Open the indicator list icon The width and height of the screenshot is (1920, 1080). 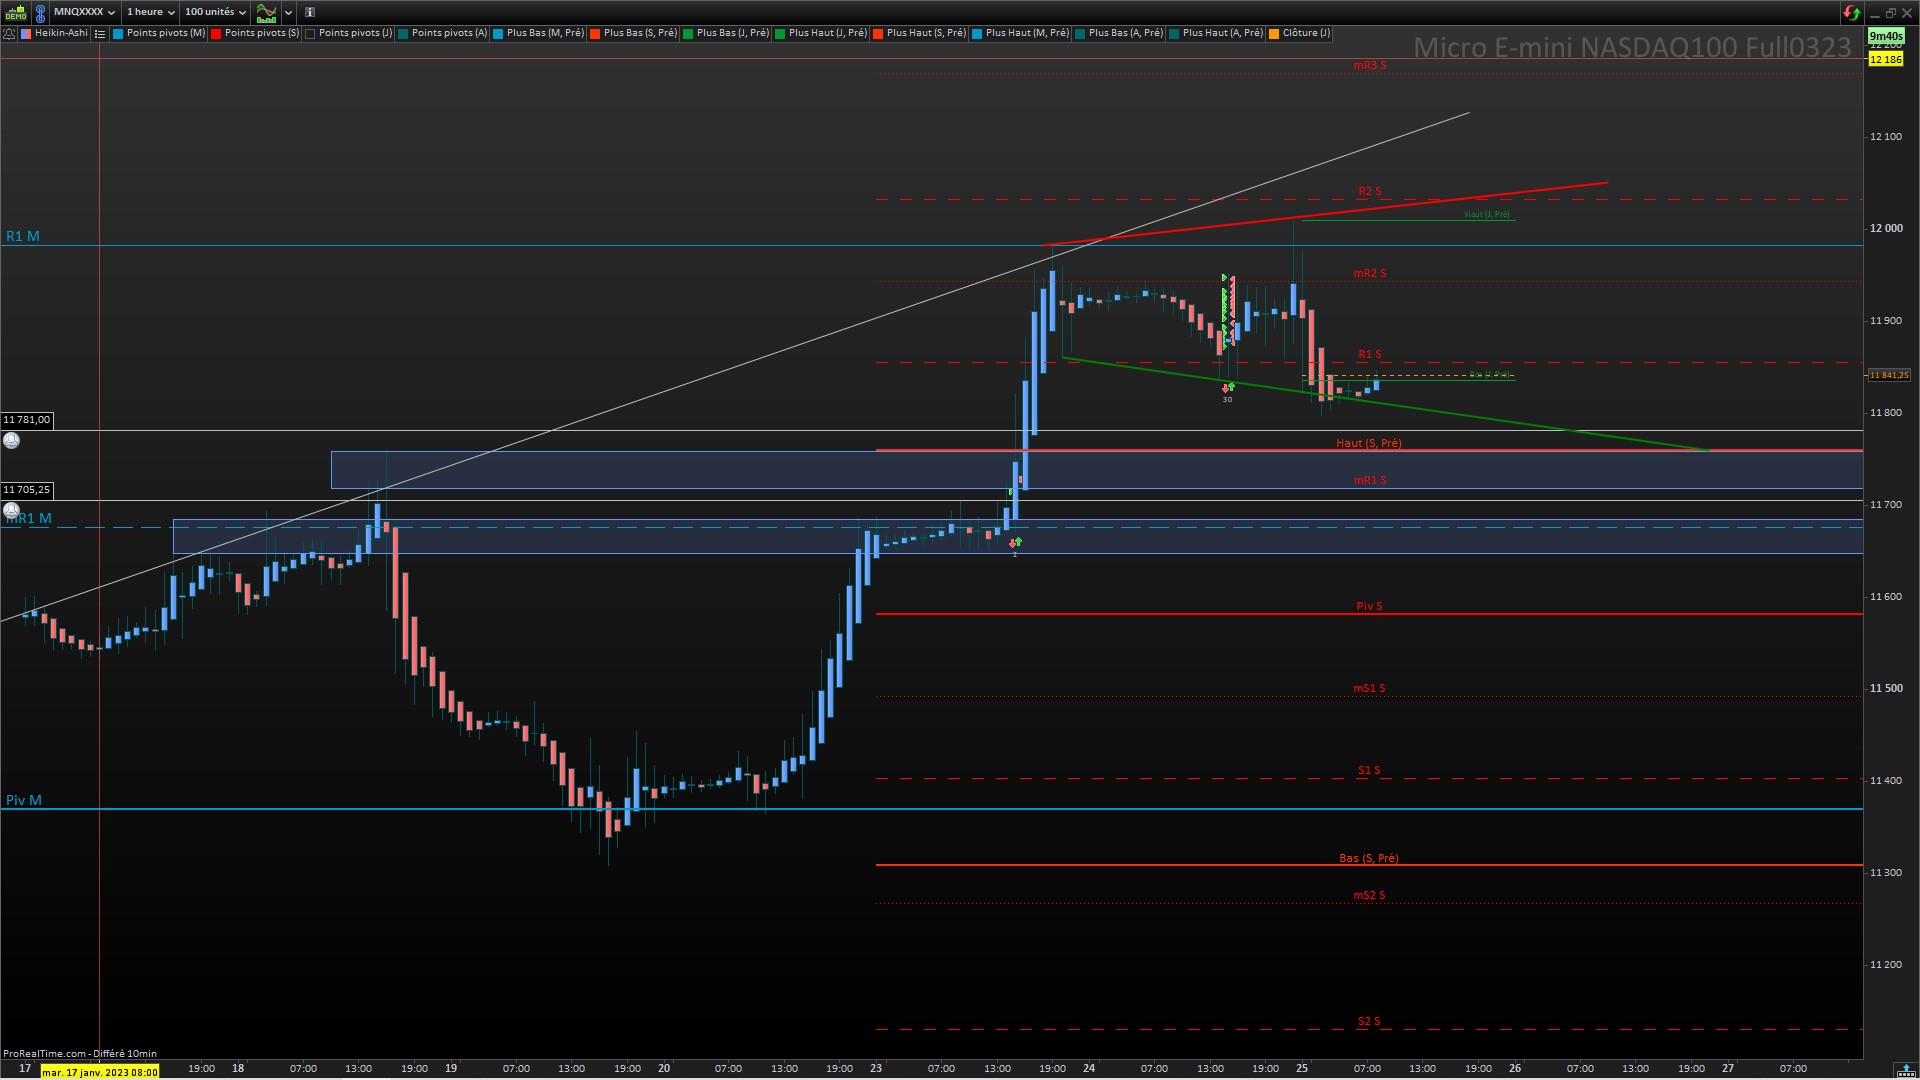coord(100,33)
